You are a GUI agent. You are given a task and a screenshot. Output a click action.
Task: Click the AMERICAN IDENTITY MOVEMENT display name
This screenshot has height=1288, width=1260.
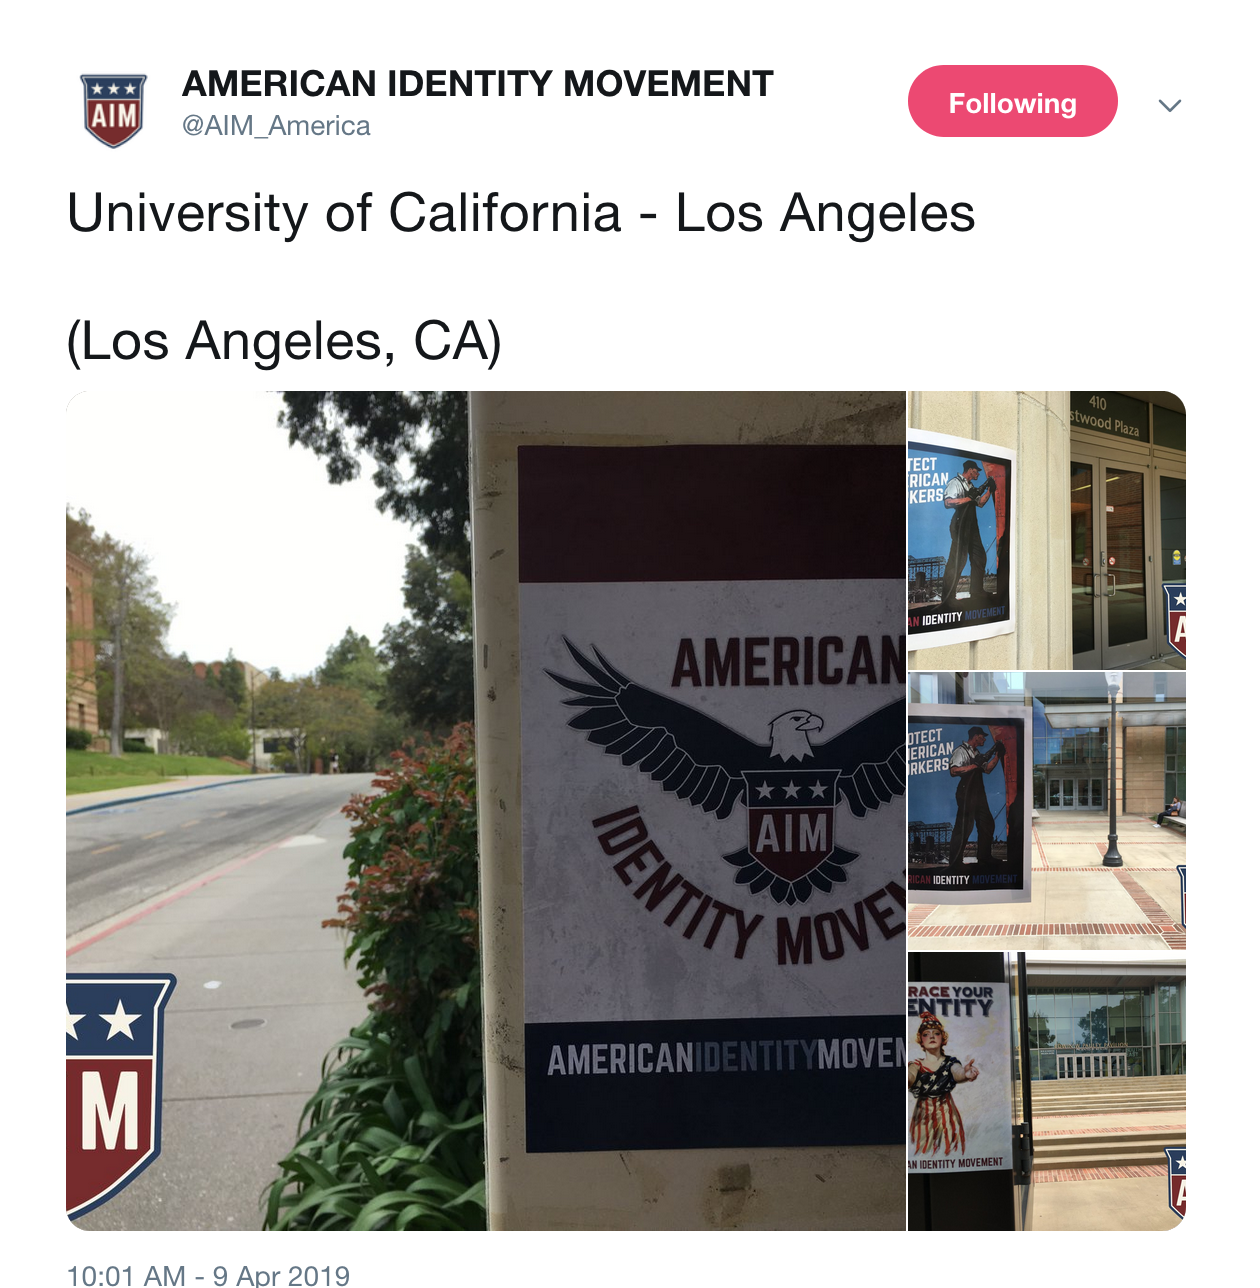477,84
